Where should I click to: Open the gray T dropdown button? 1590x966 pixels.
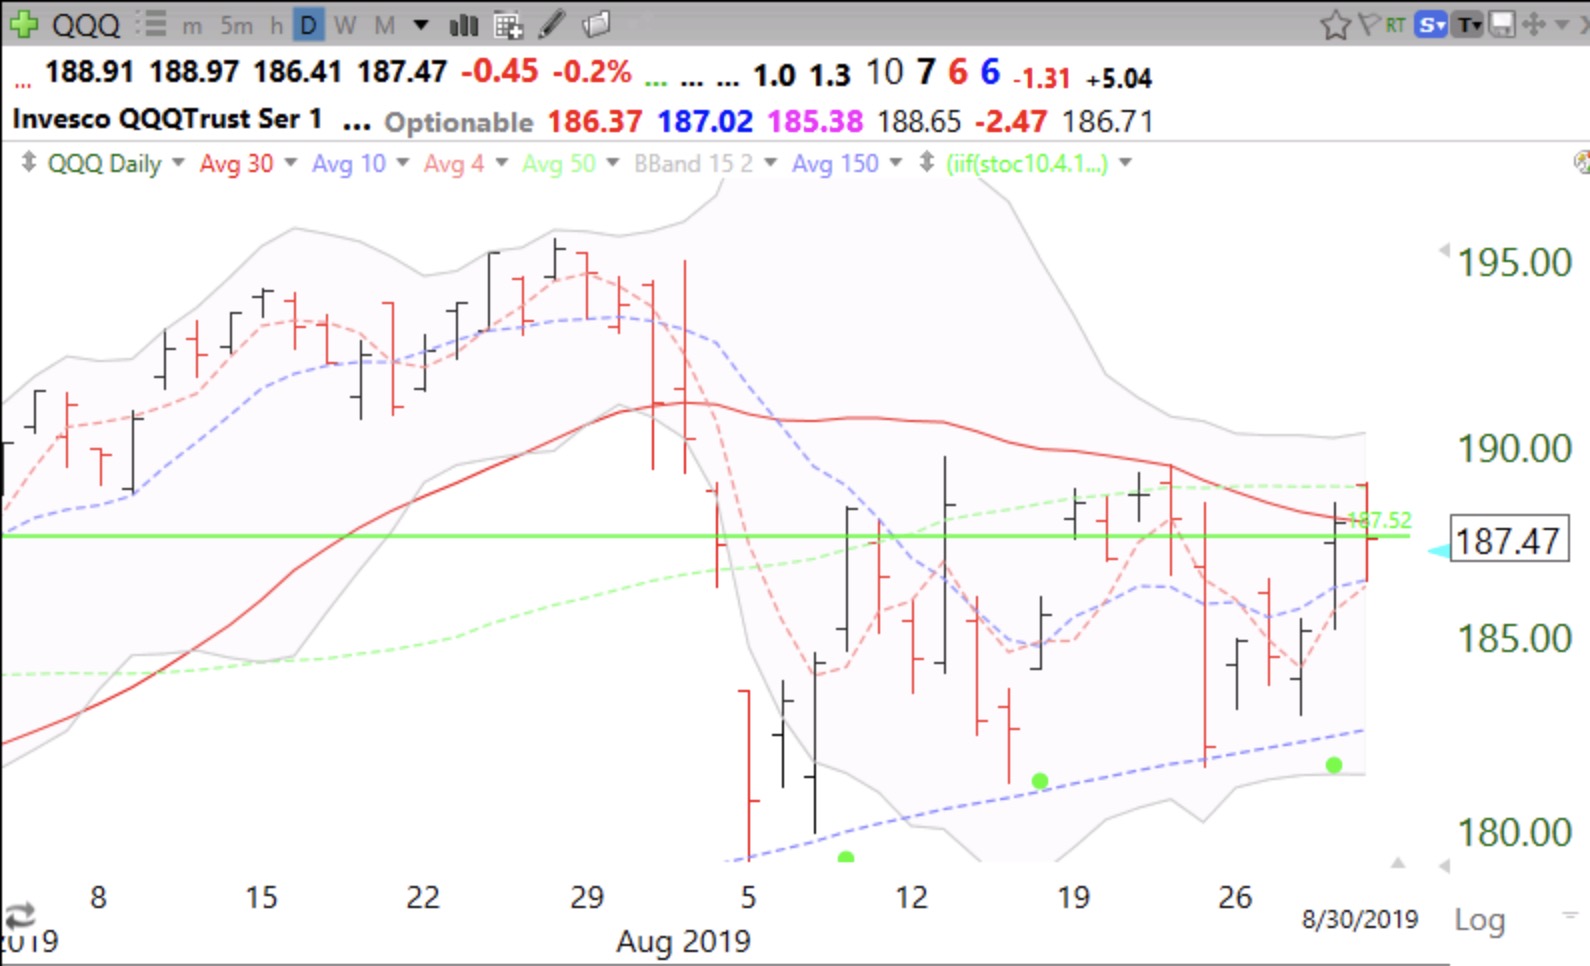click(1468, 25)
